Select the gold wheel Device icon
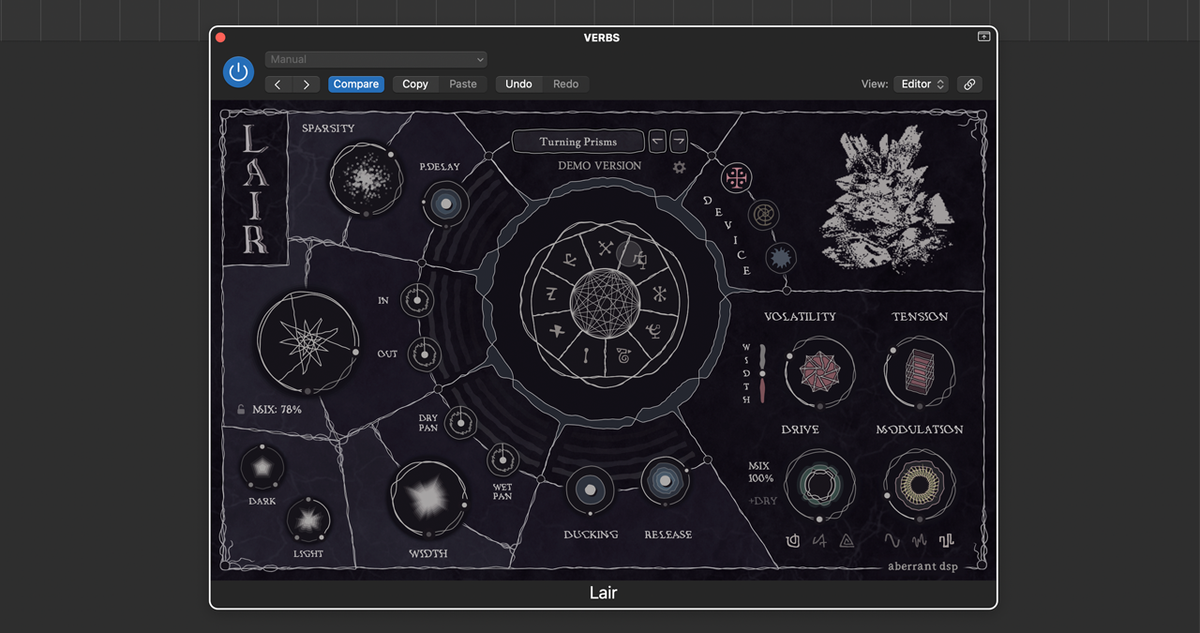1200x633 pixels. [764, 214]
